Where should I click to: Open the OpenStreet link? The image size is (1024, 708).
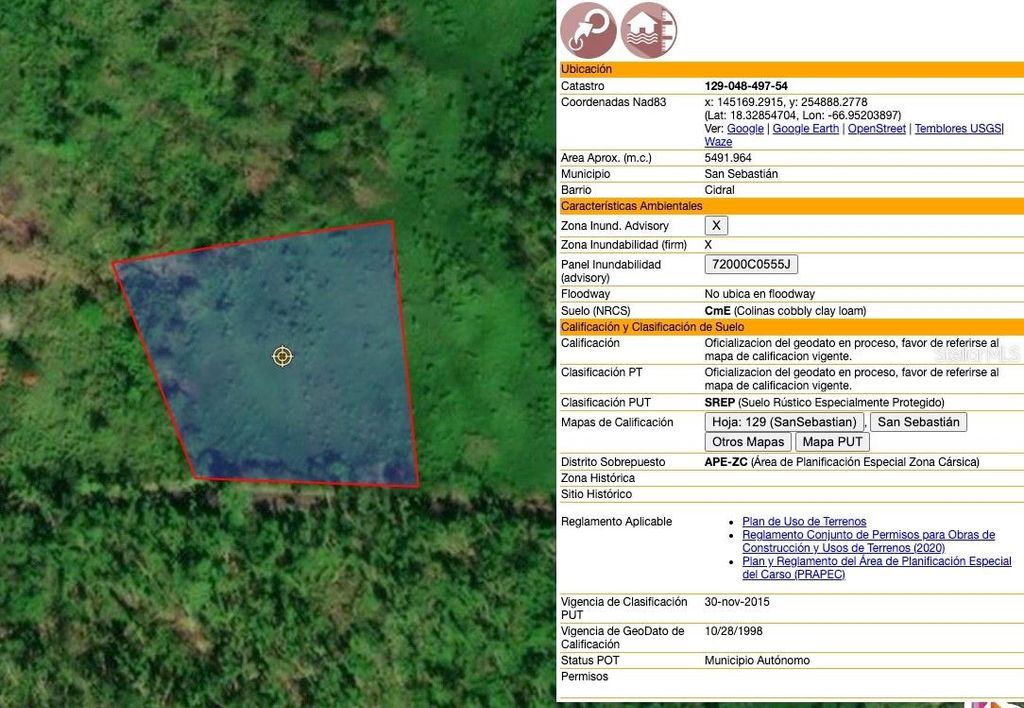pos(876,128)
